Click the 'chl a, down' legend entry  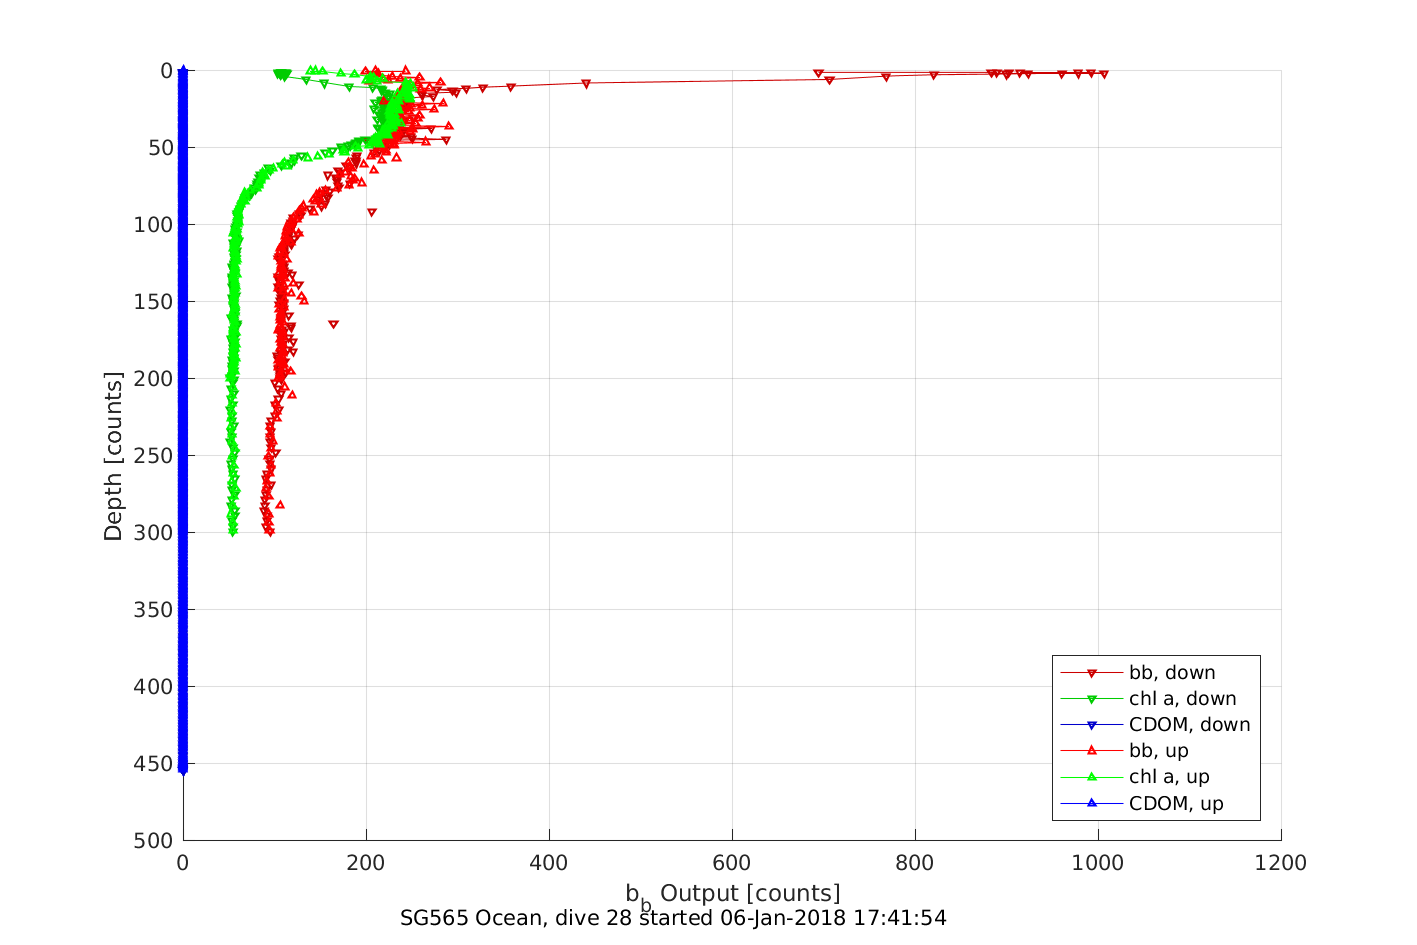pos(1148,699)
